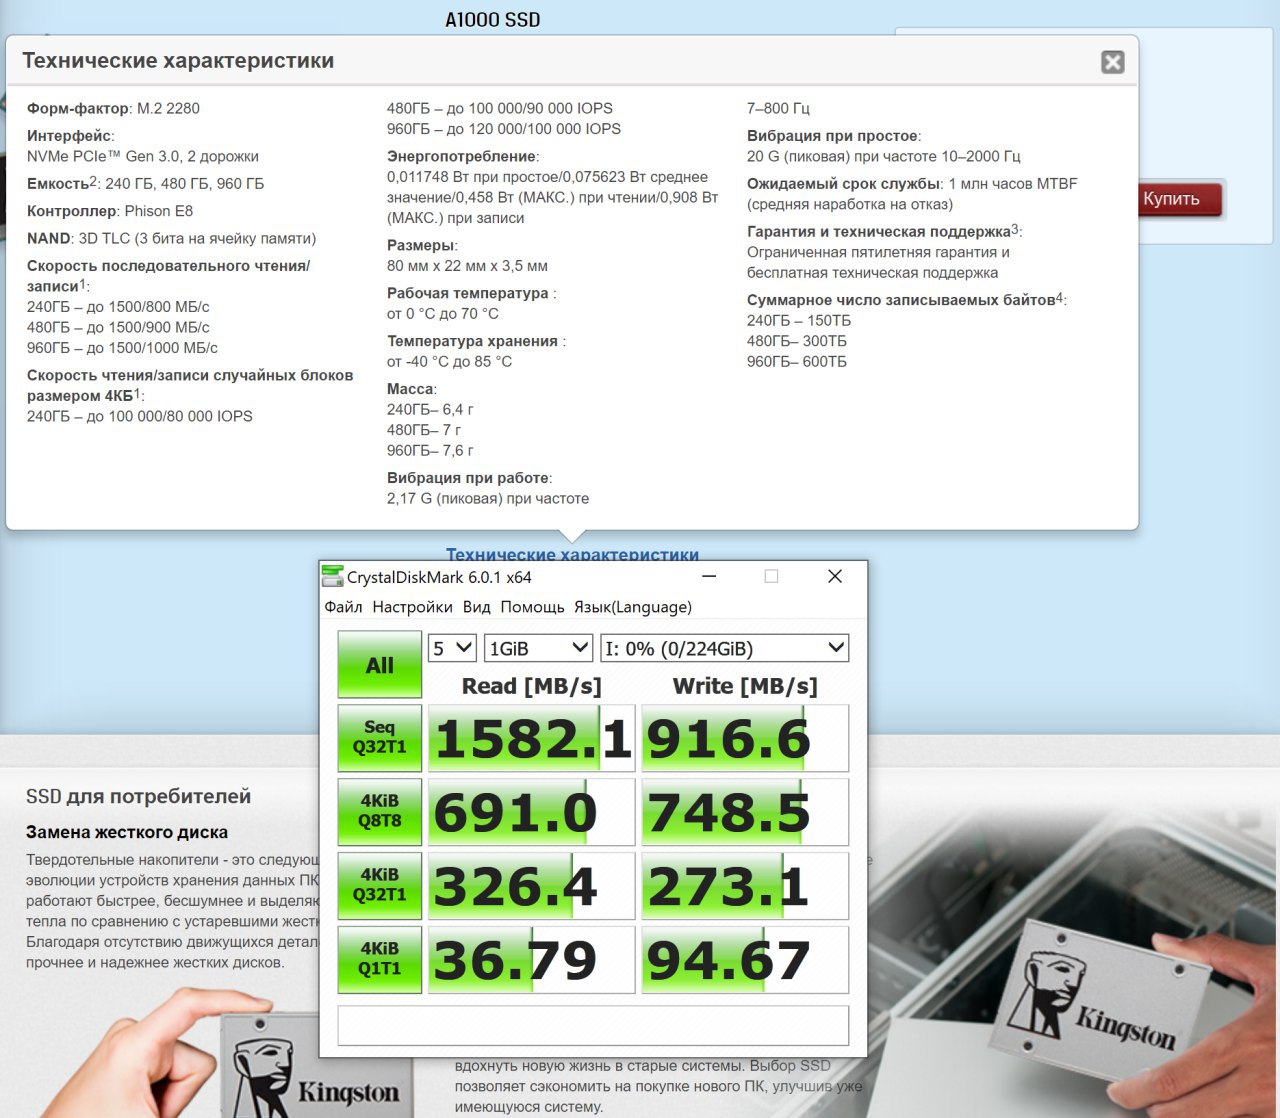Click the CrystalDiskMark app icon in title bar

333,576
